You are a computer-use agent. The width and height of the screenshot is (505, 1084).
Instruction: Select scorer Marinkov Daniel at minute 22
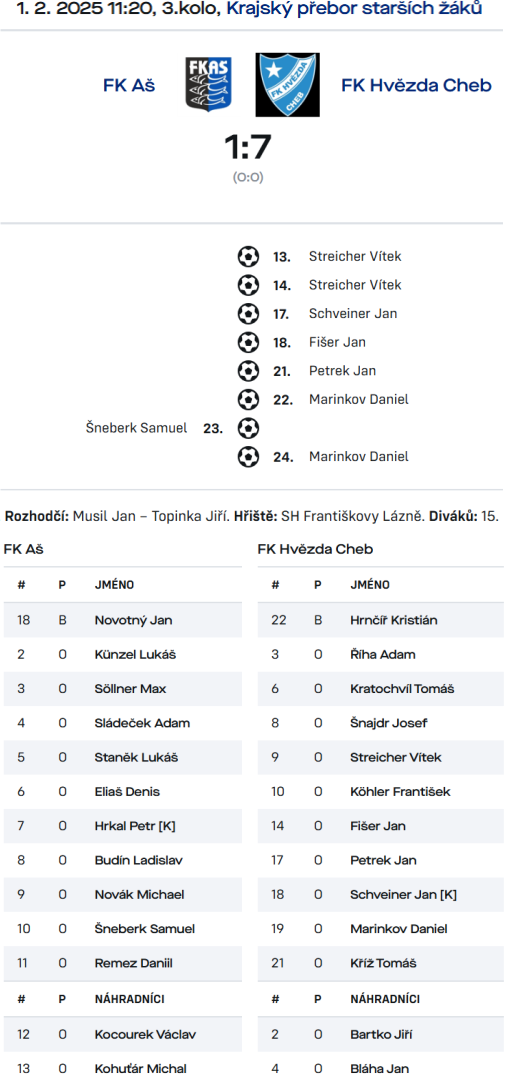[x=358, y=400]
